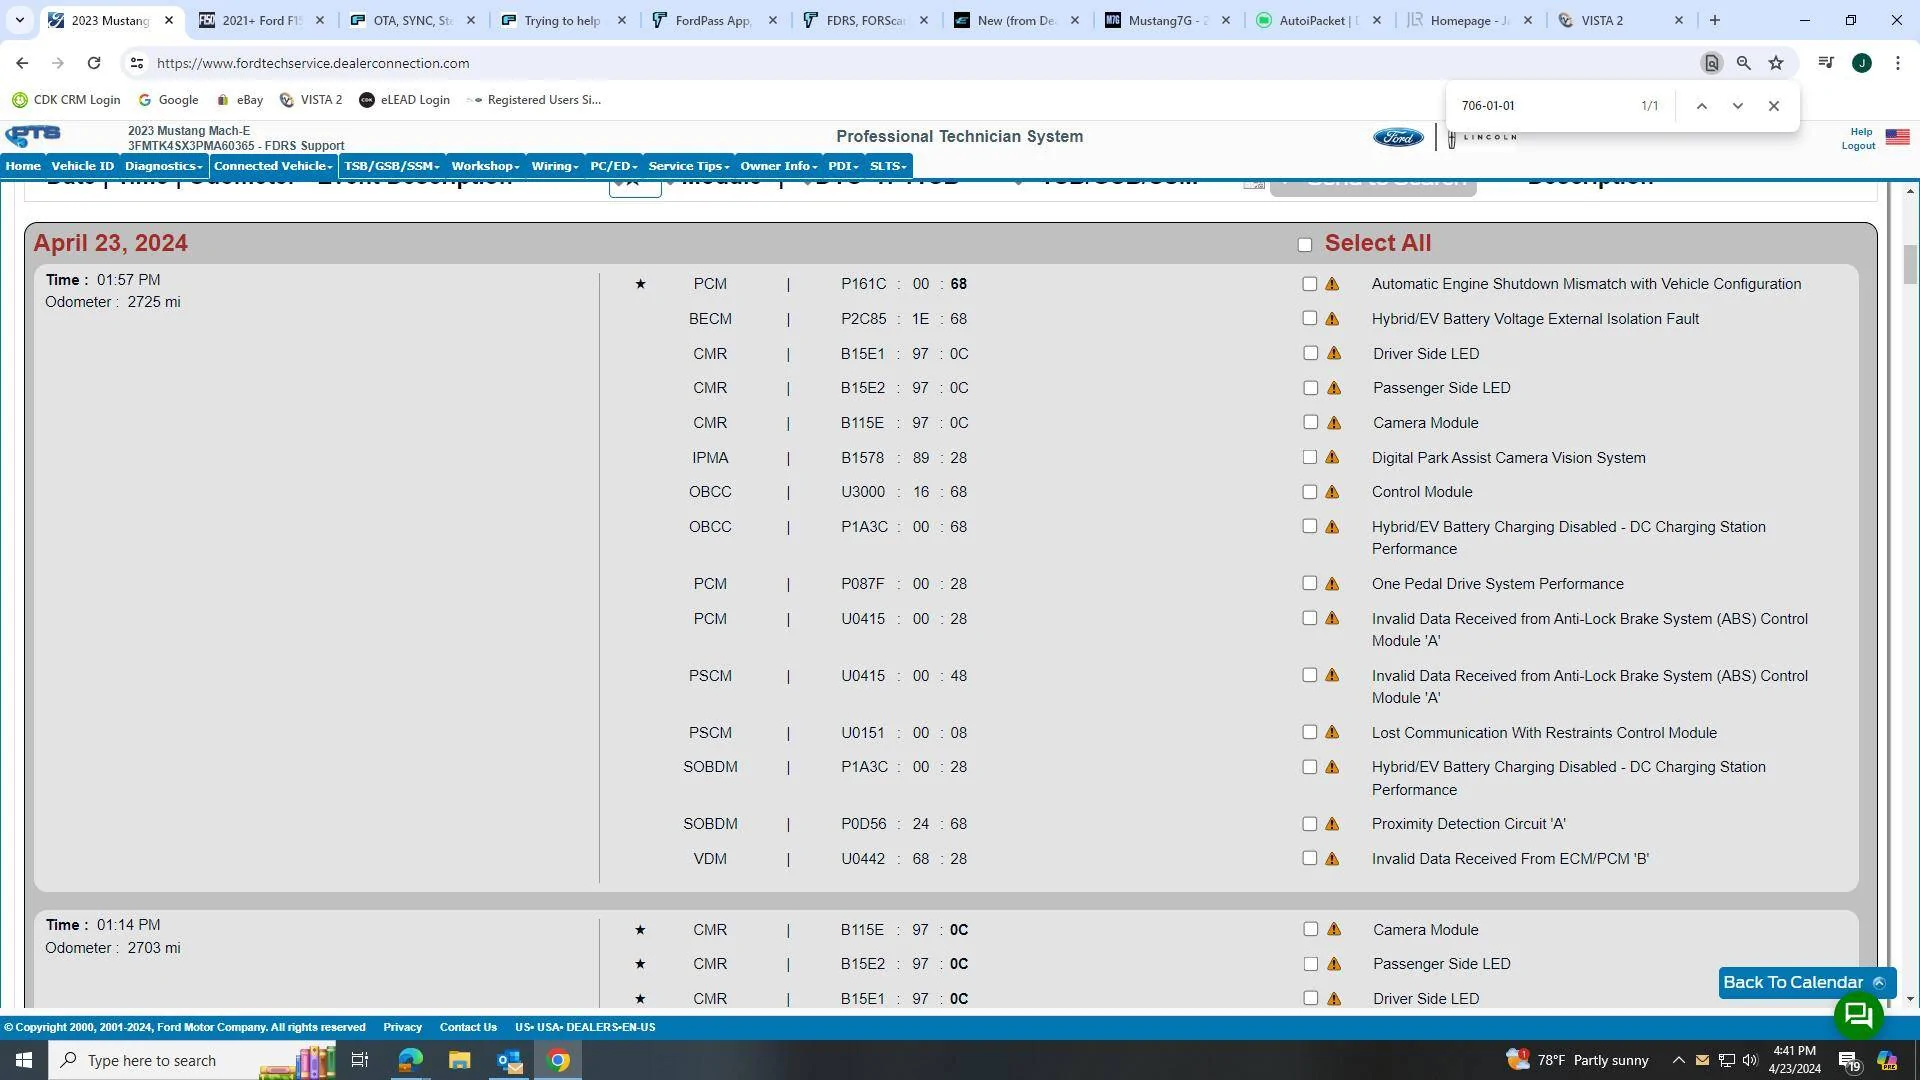Go to next find result arrow
Screen dimensions: 1920x1080
point(1738,106)
